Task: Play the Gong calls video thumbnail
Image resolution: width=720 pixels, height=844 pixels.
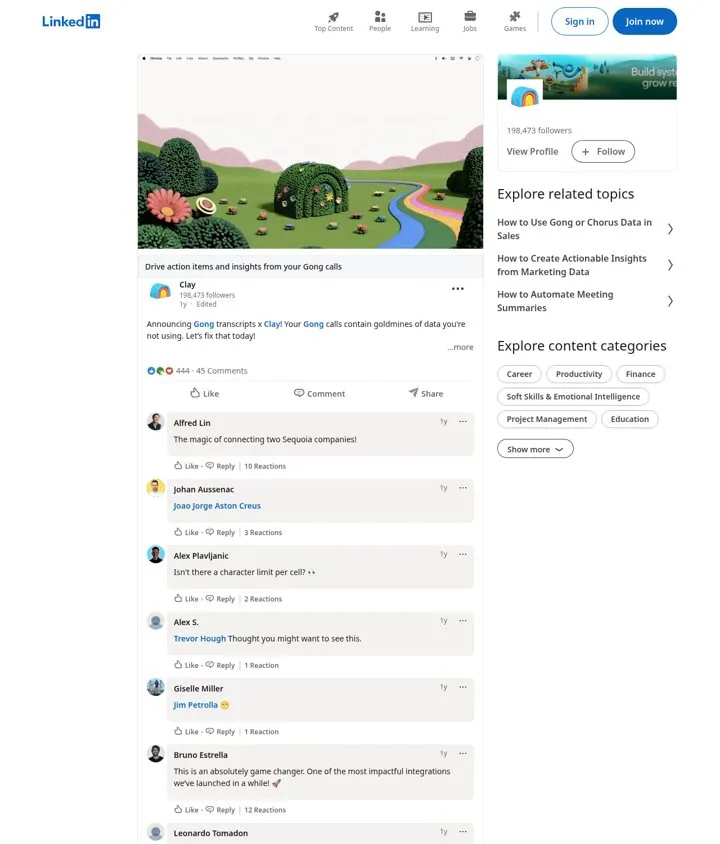Action: point(310,152)
